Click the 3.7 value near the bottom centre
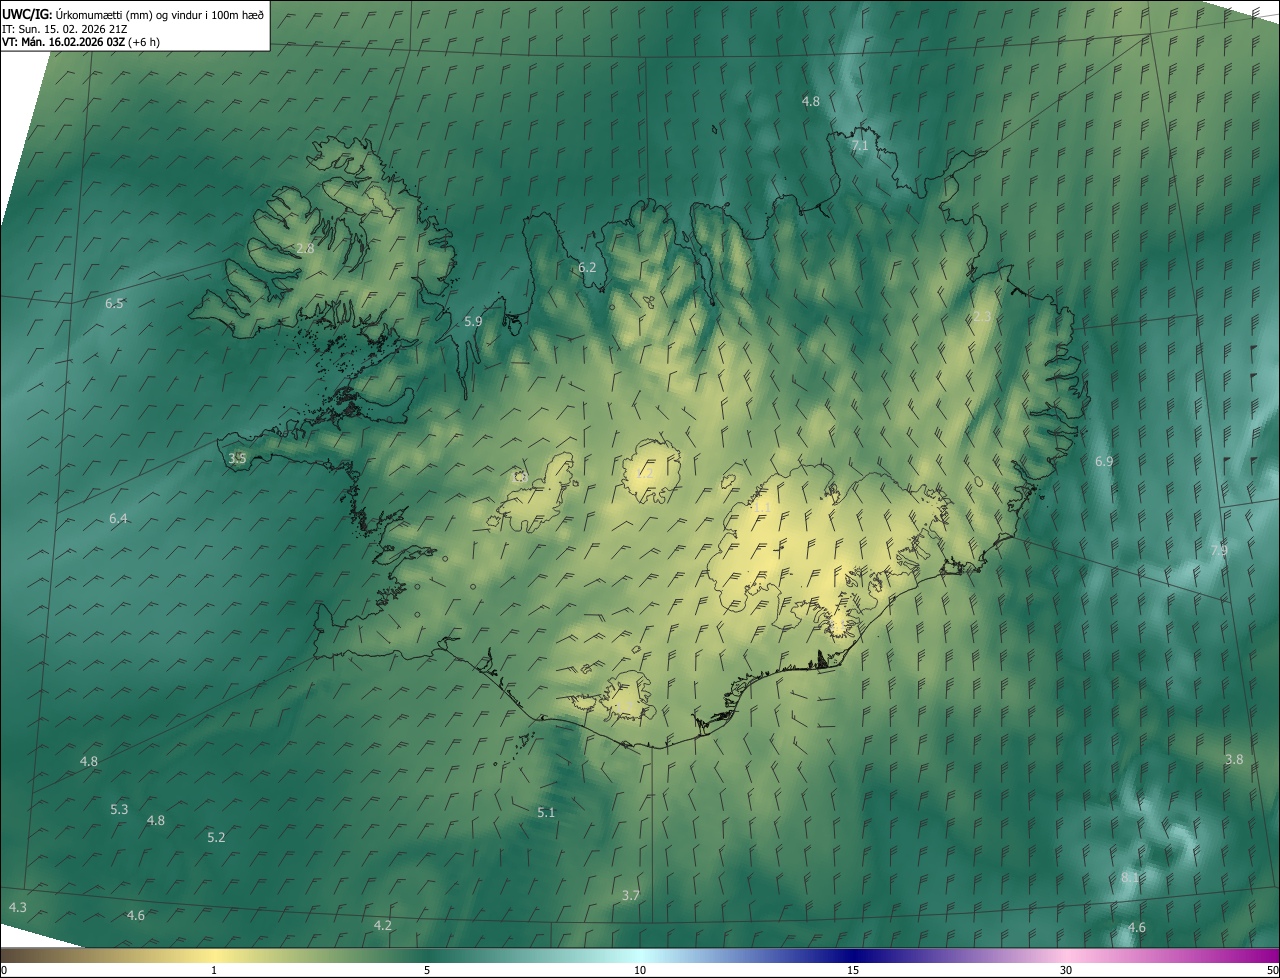The image size is (1280, 978). [630, 895]
